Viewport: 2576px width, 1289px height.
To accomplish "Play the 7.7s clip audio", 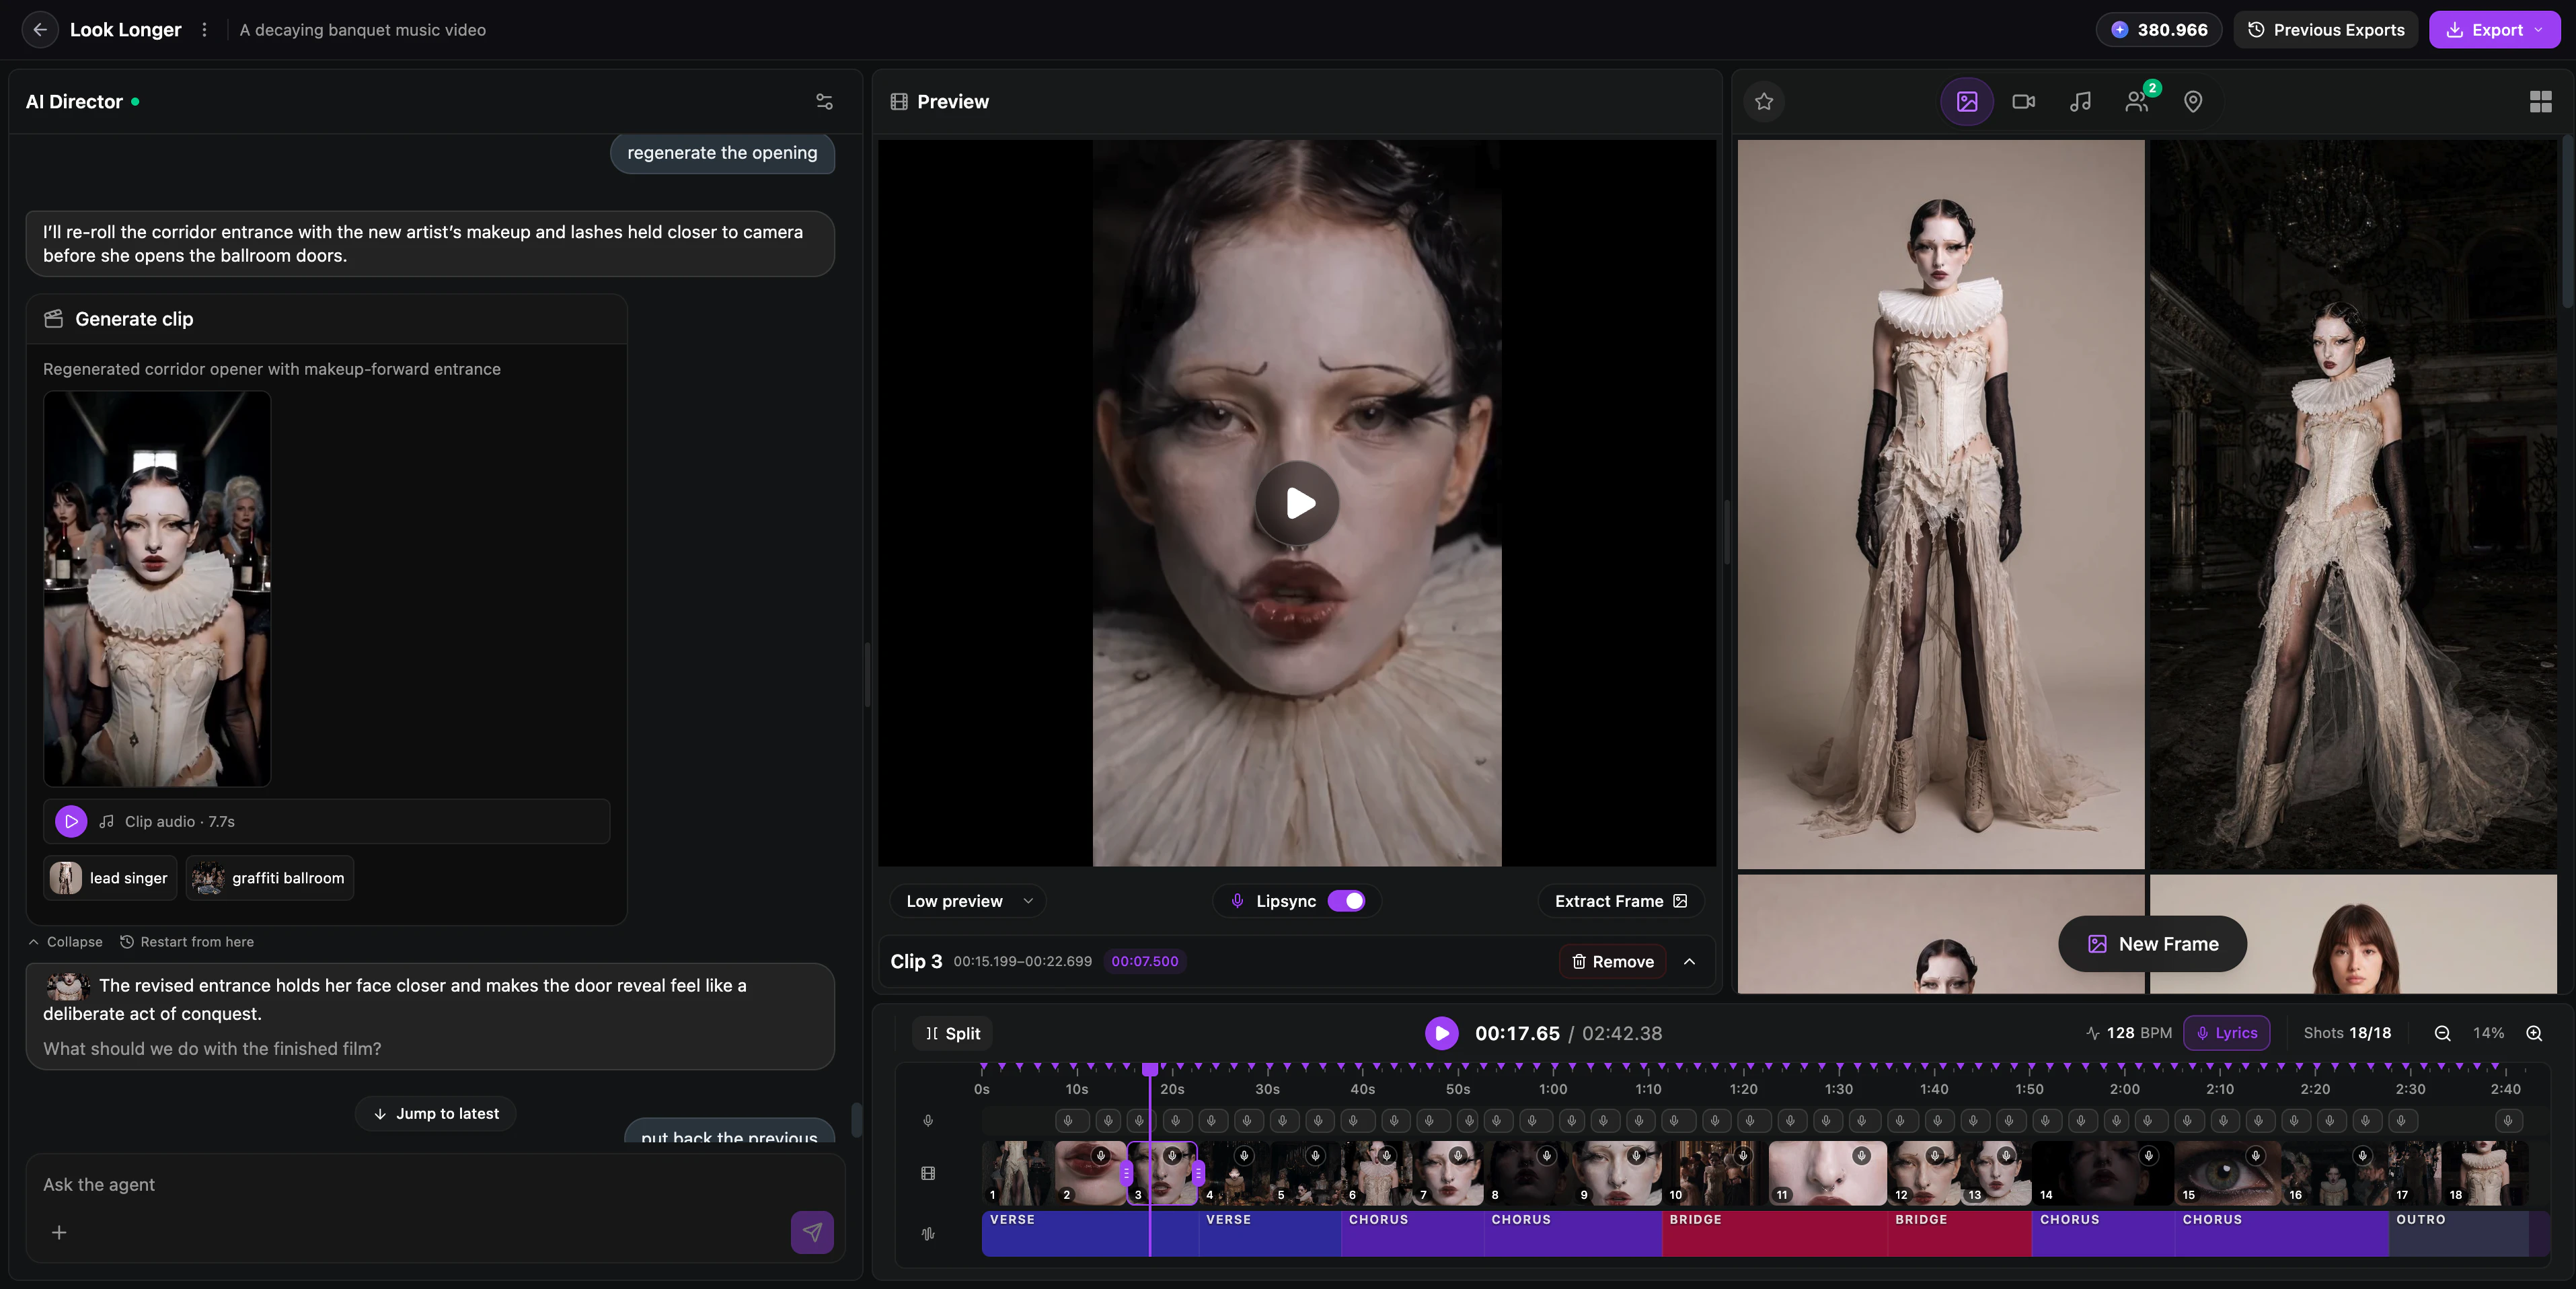I will click(x=71, y=821).
